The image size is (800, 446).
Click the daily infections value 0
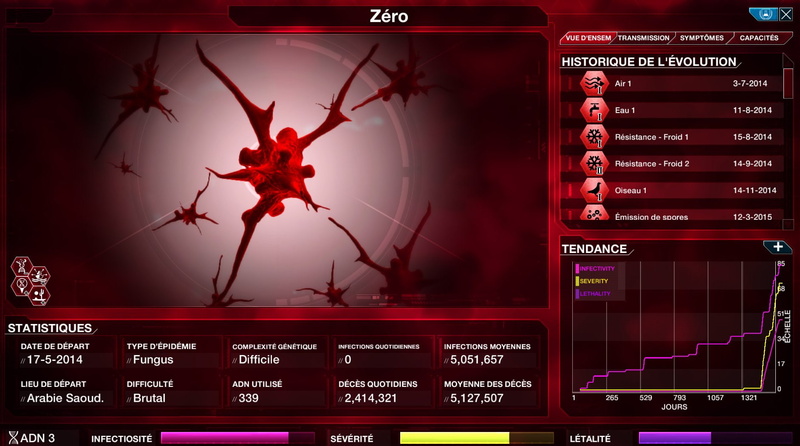coord(348,360)
